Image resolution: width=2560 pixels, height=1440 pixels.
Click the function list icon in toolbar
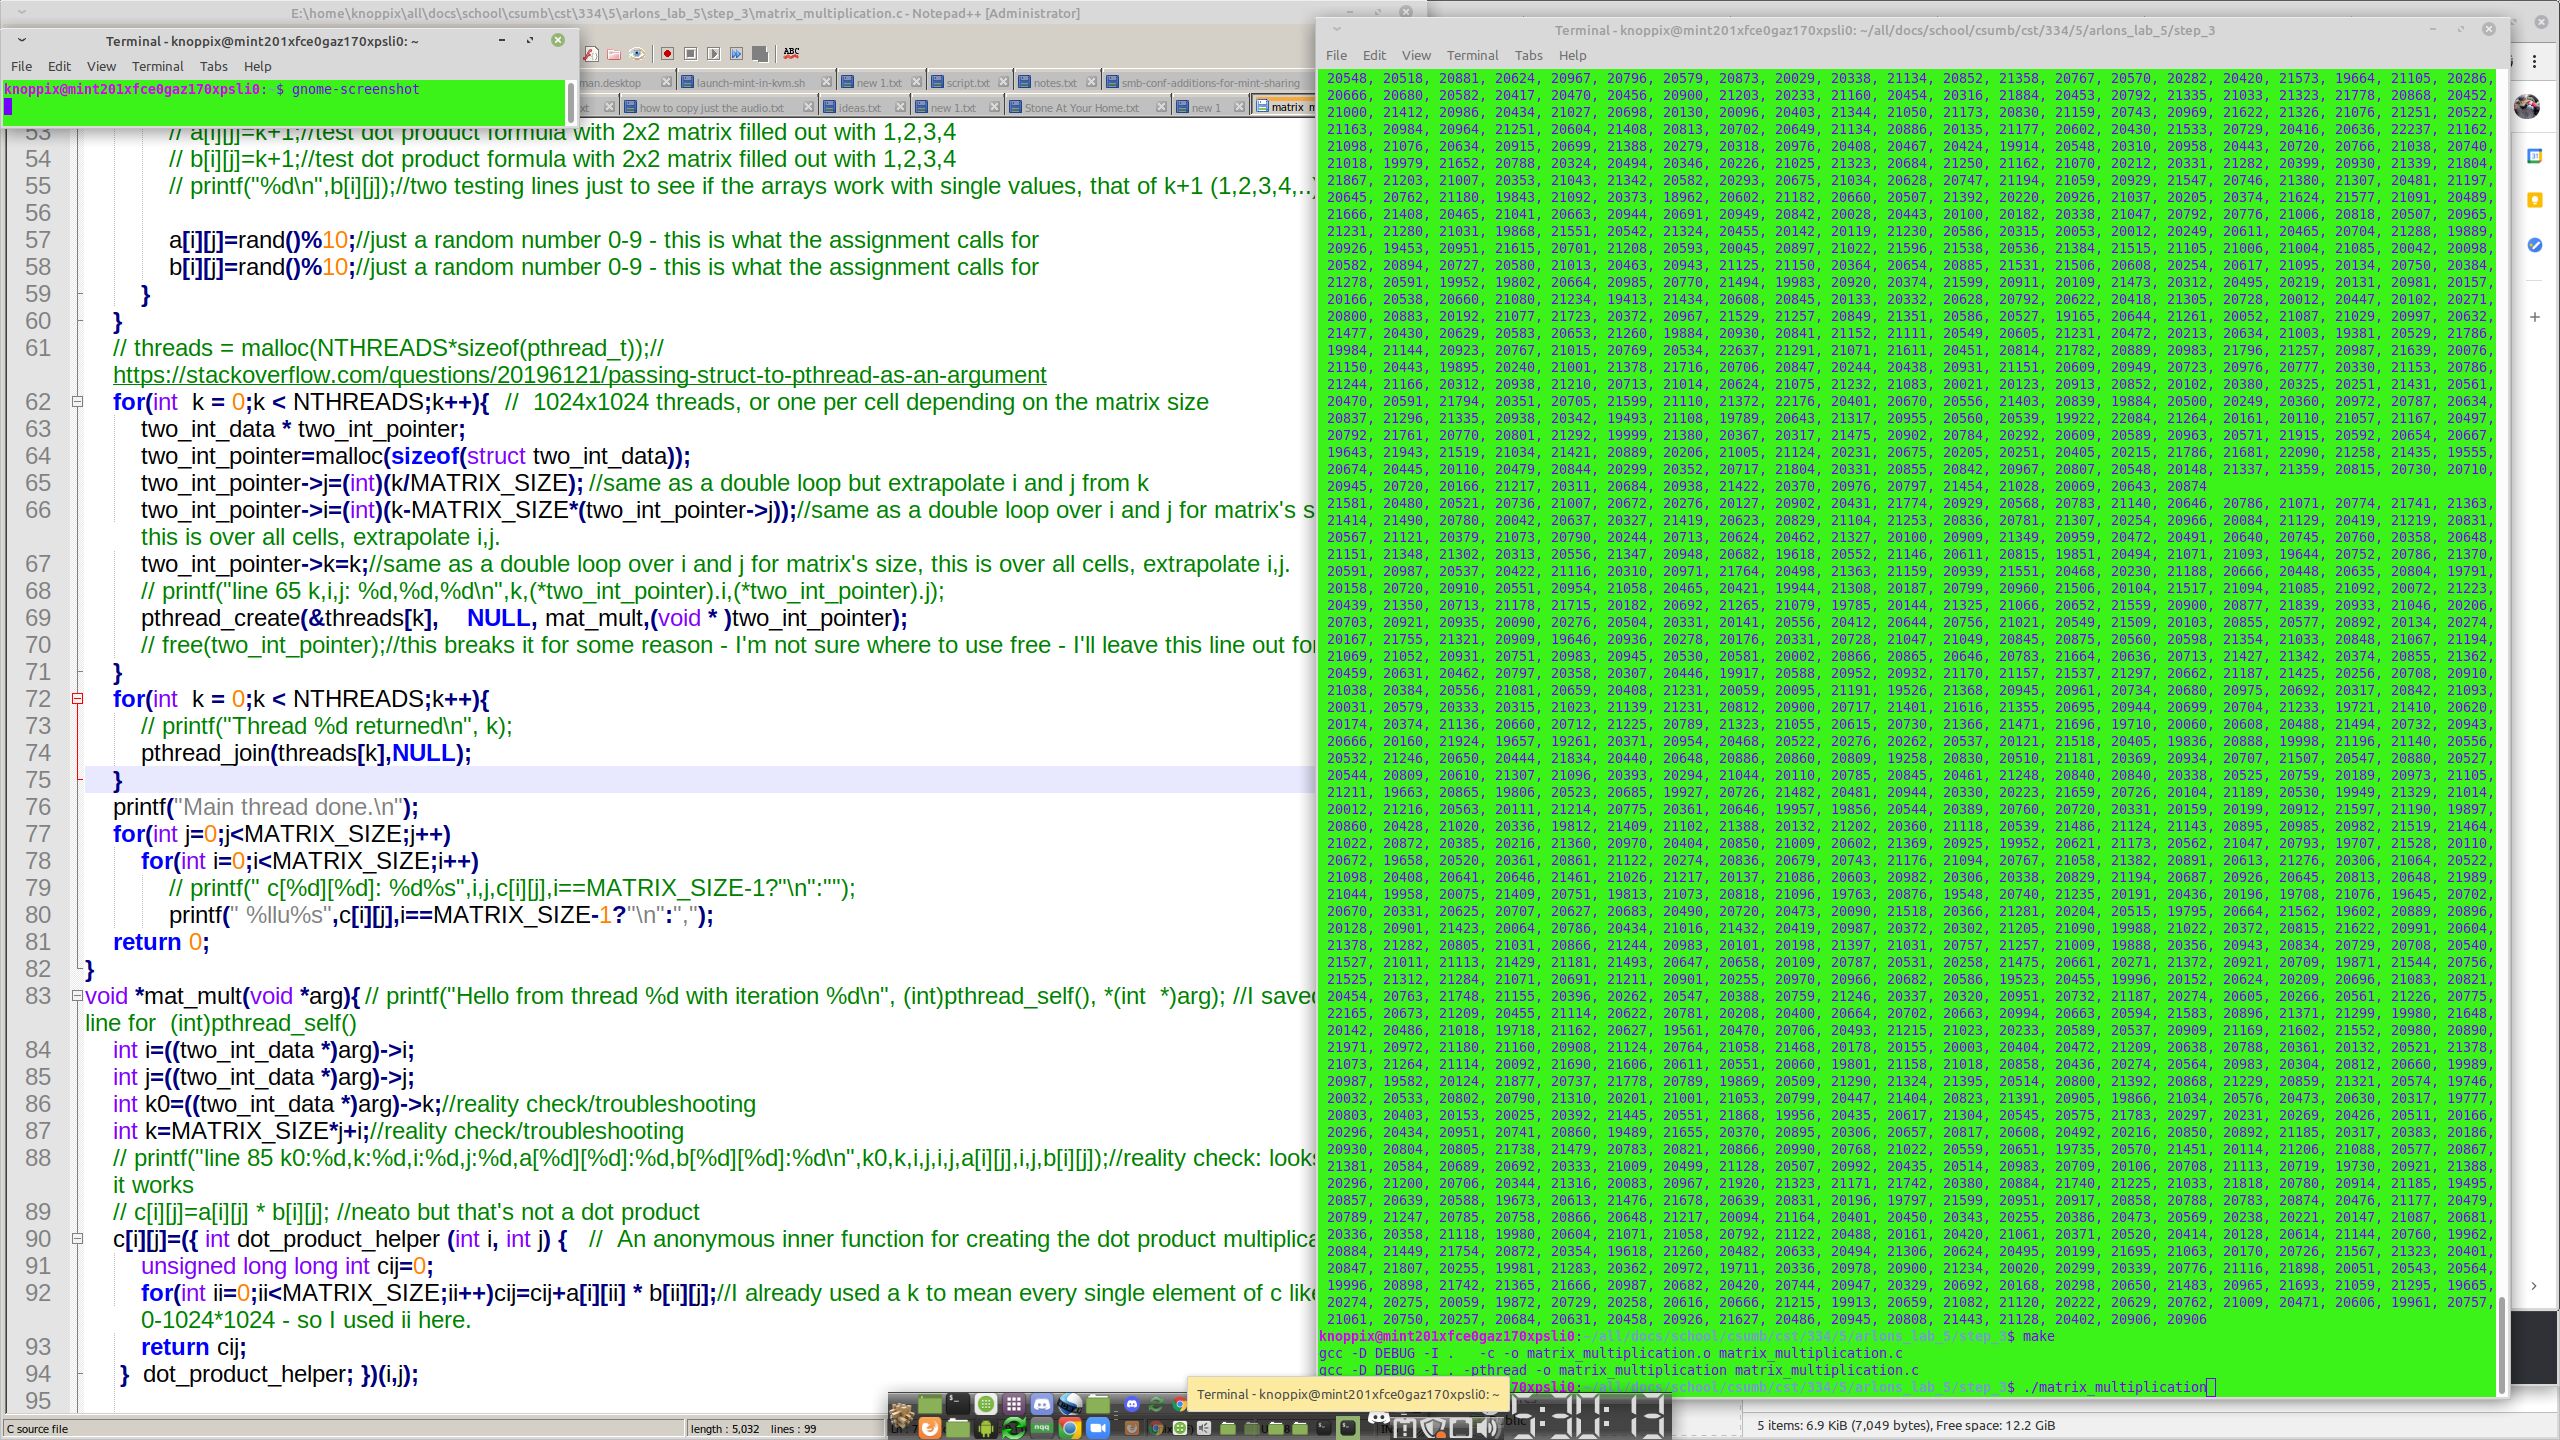point(591,54)
